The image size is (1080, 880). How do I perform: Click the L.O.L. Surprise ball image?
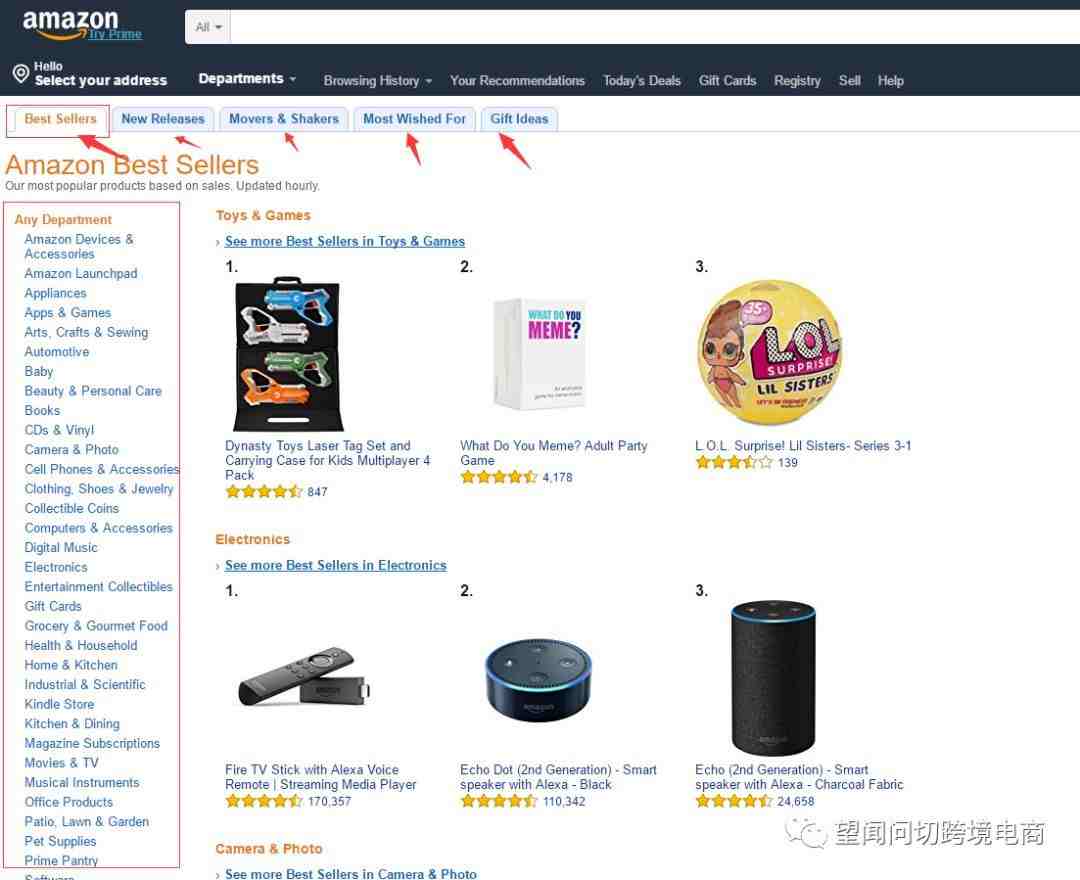point(770,352)
